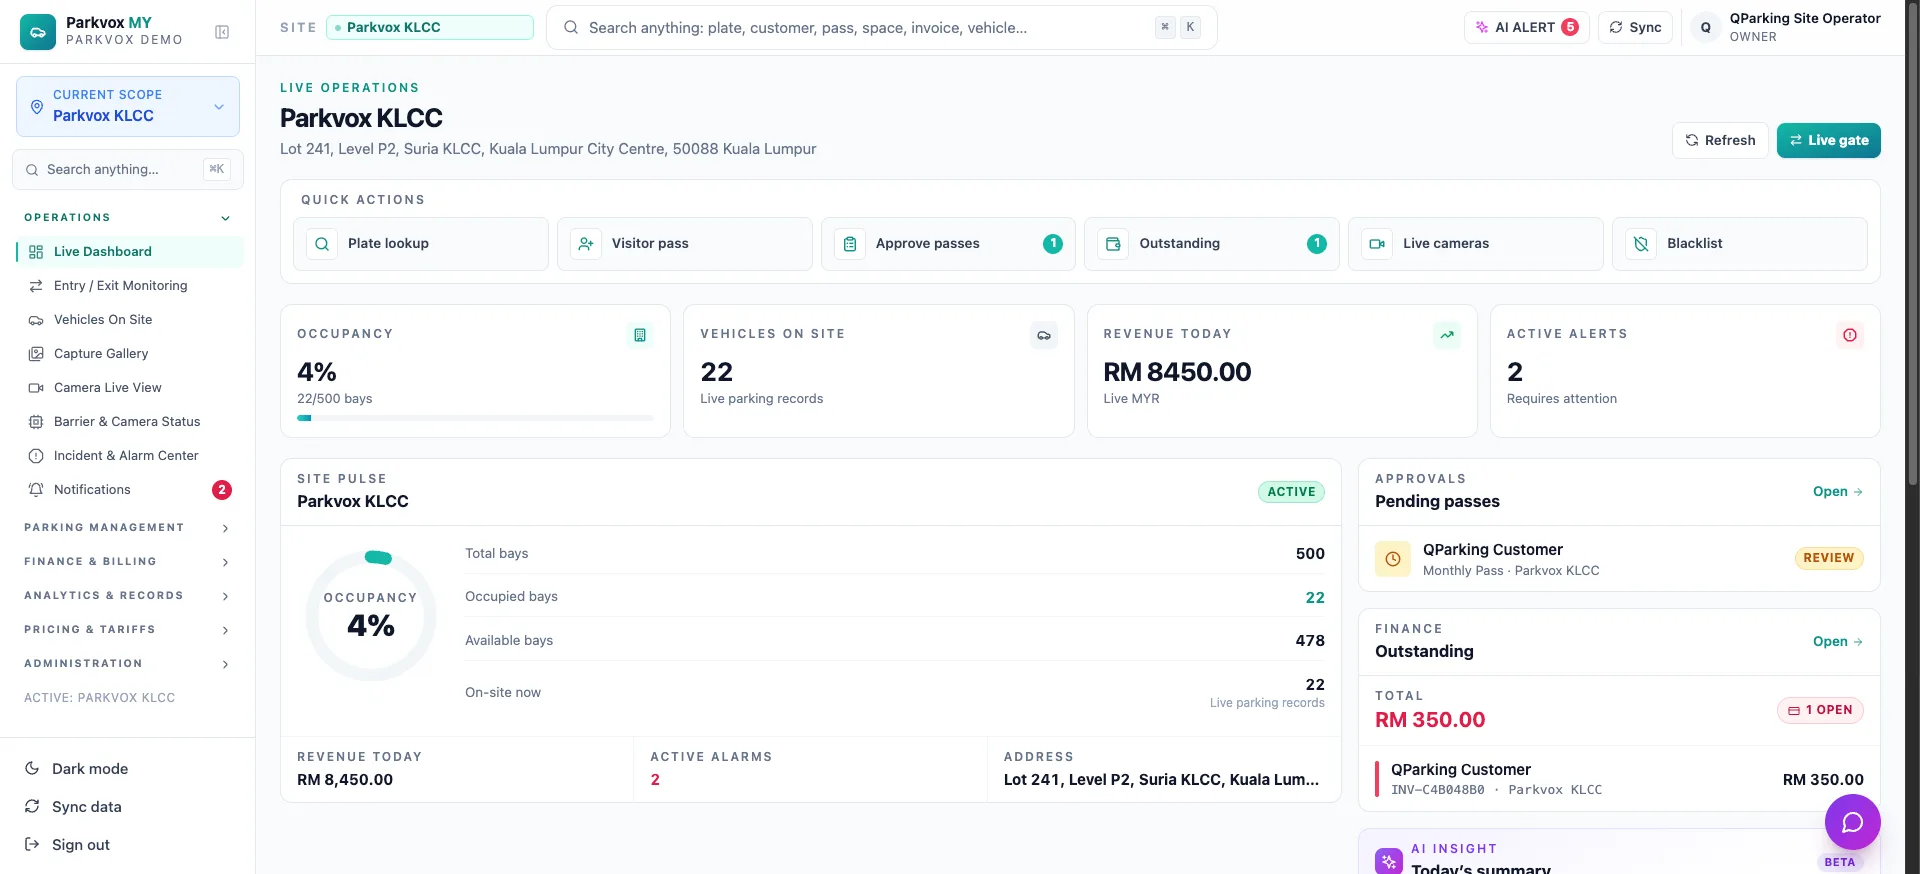Expand Pricing & Tariffs section
Viewport: 1920px width, 874px height.
[128, 630]
